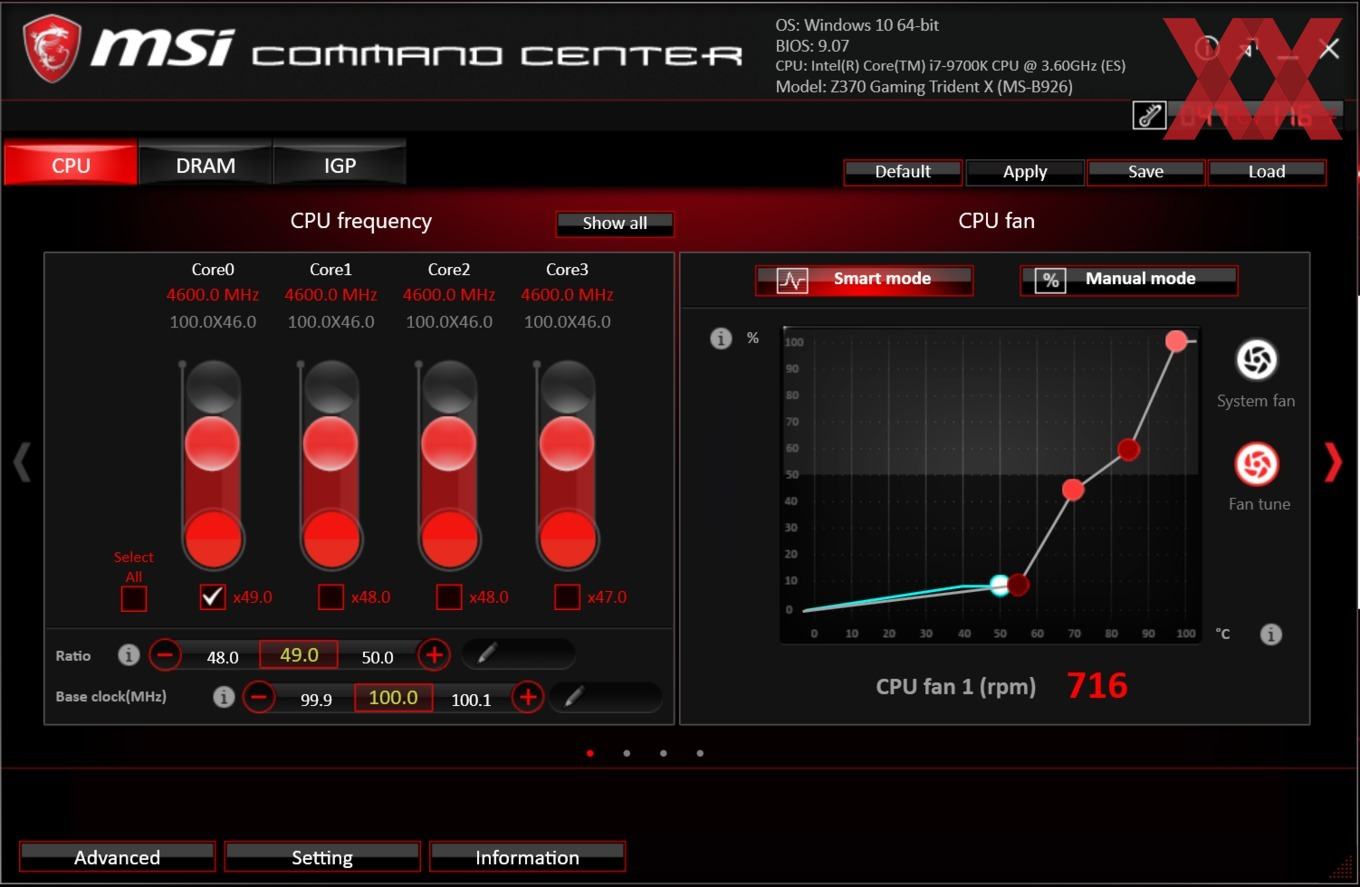Click the CPU fan 1 rpm value 716
The image size is (1360, 887).
pyautogui.click(x=1097, y=685)
